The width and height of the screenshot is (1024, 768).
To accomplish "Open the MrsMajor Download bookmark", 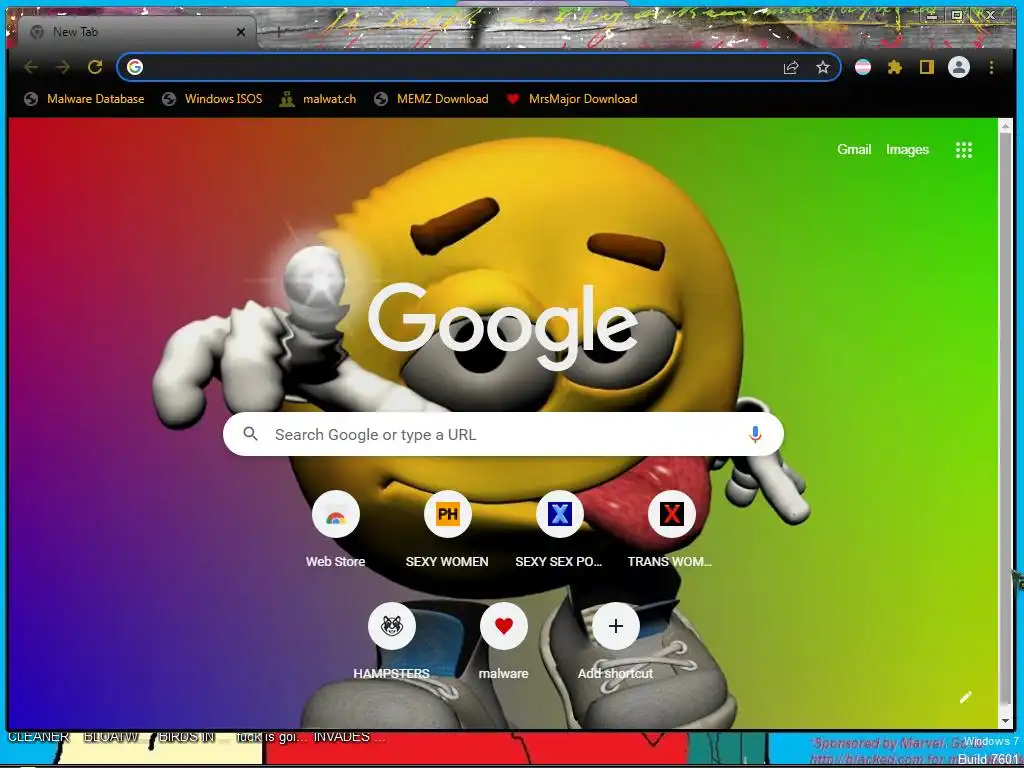I will tap(572, 99).
